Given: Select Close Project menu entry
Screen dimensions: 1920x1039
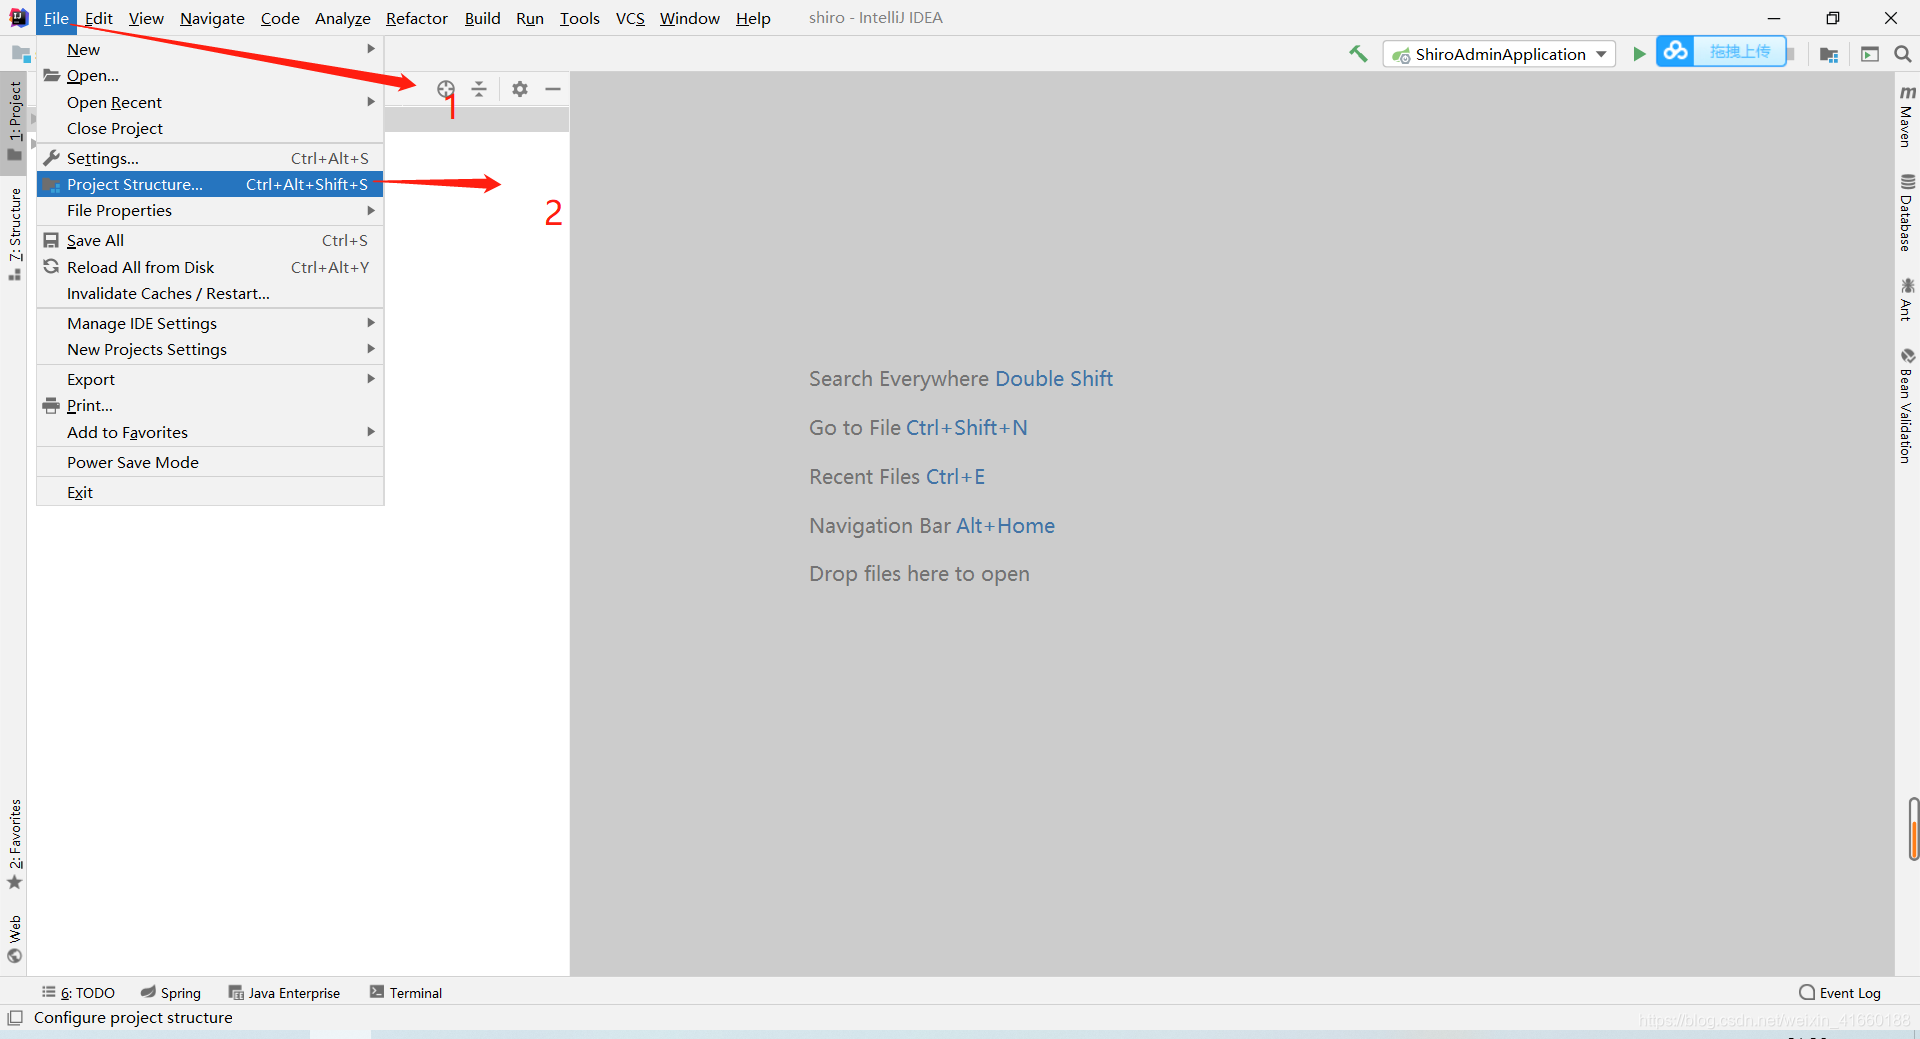Looking at the screenshot, I should (x=210, y=128).
